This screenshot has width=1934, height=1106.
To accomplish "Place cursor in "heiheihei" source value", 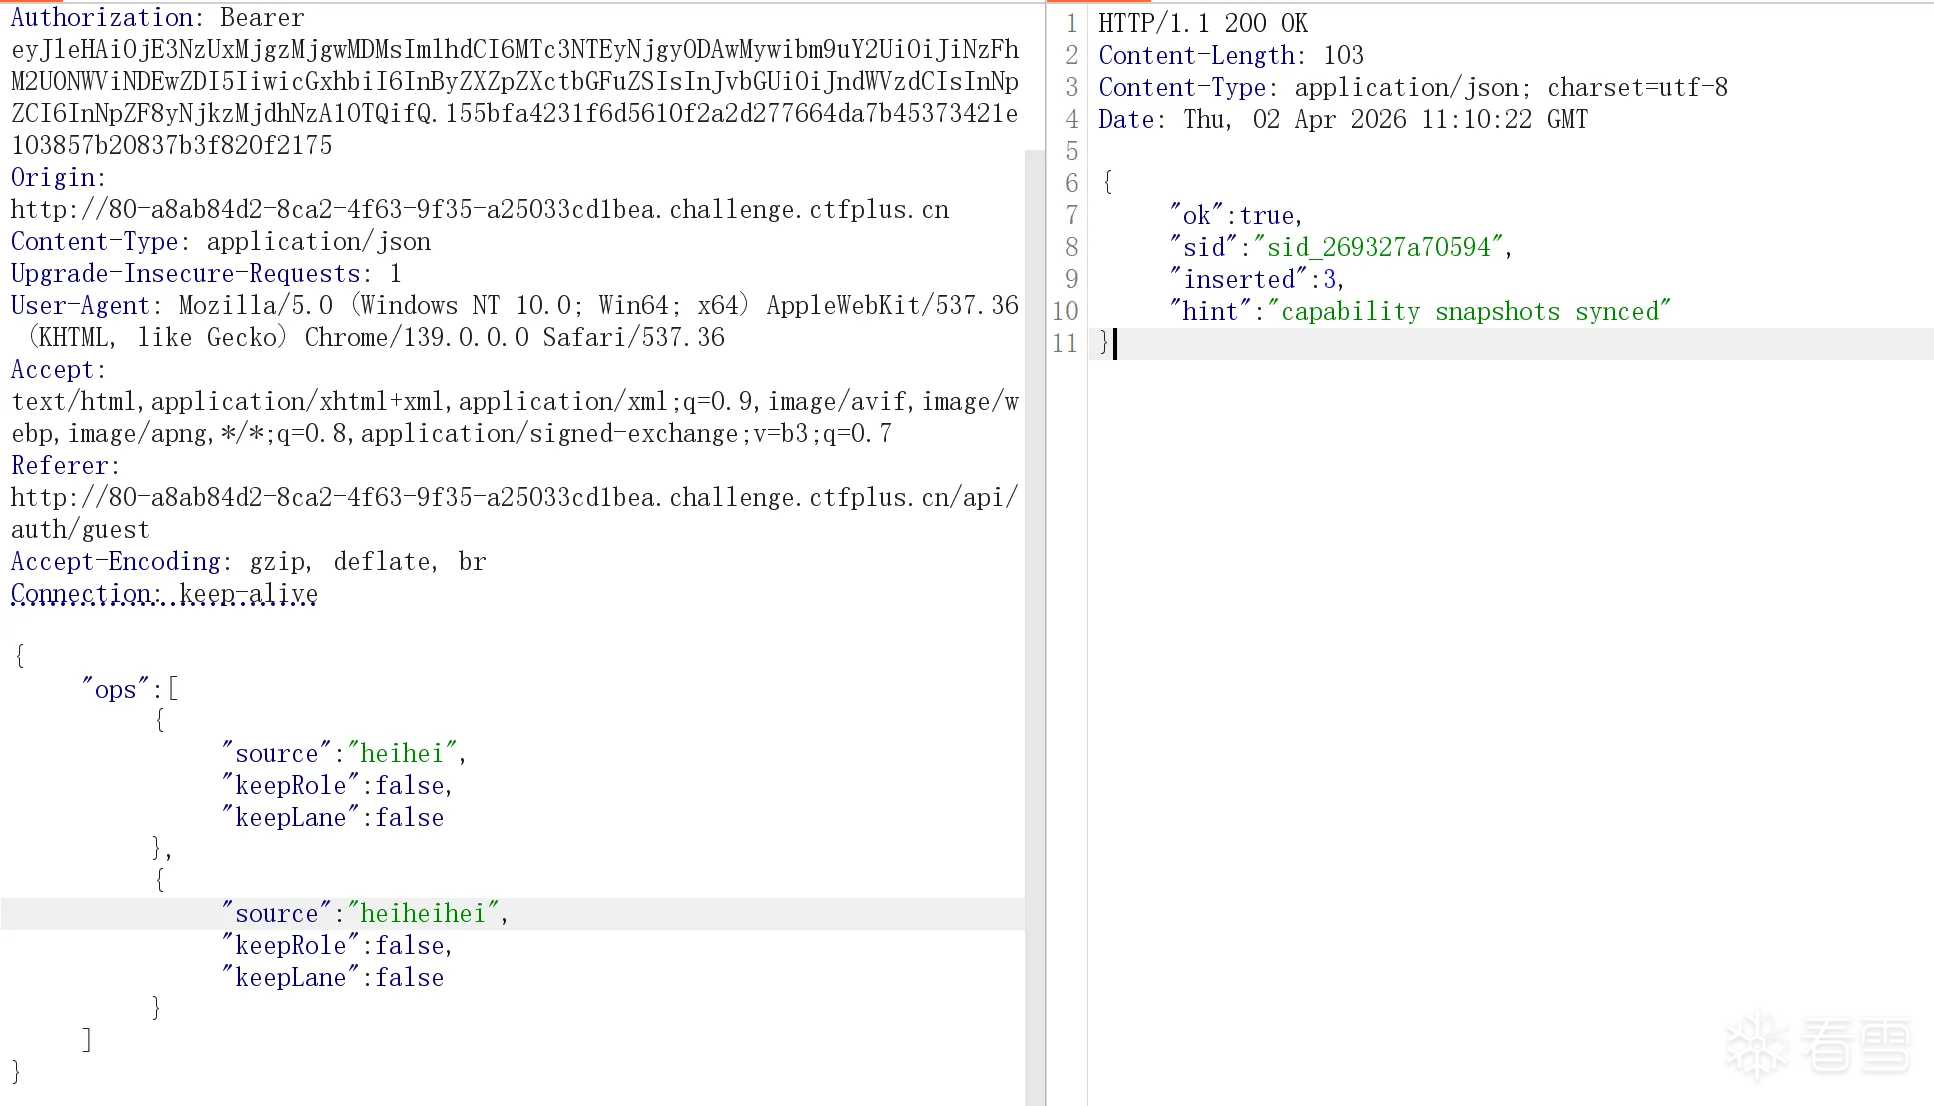I will pyautogui.click(x=423, y=914).
